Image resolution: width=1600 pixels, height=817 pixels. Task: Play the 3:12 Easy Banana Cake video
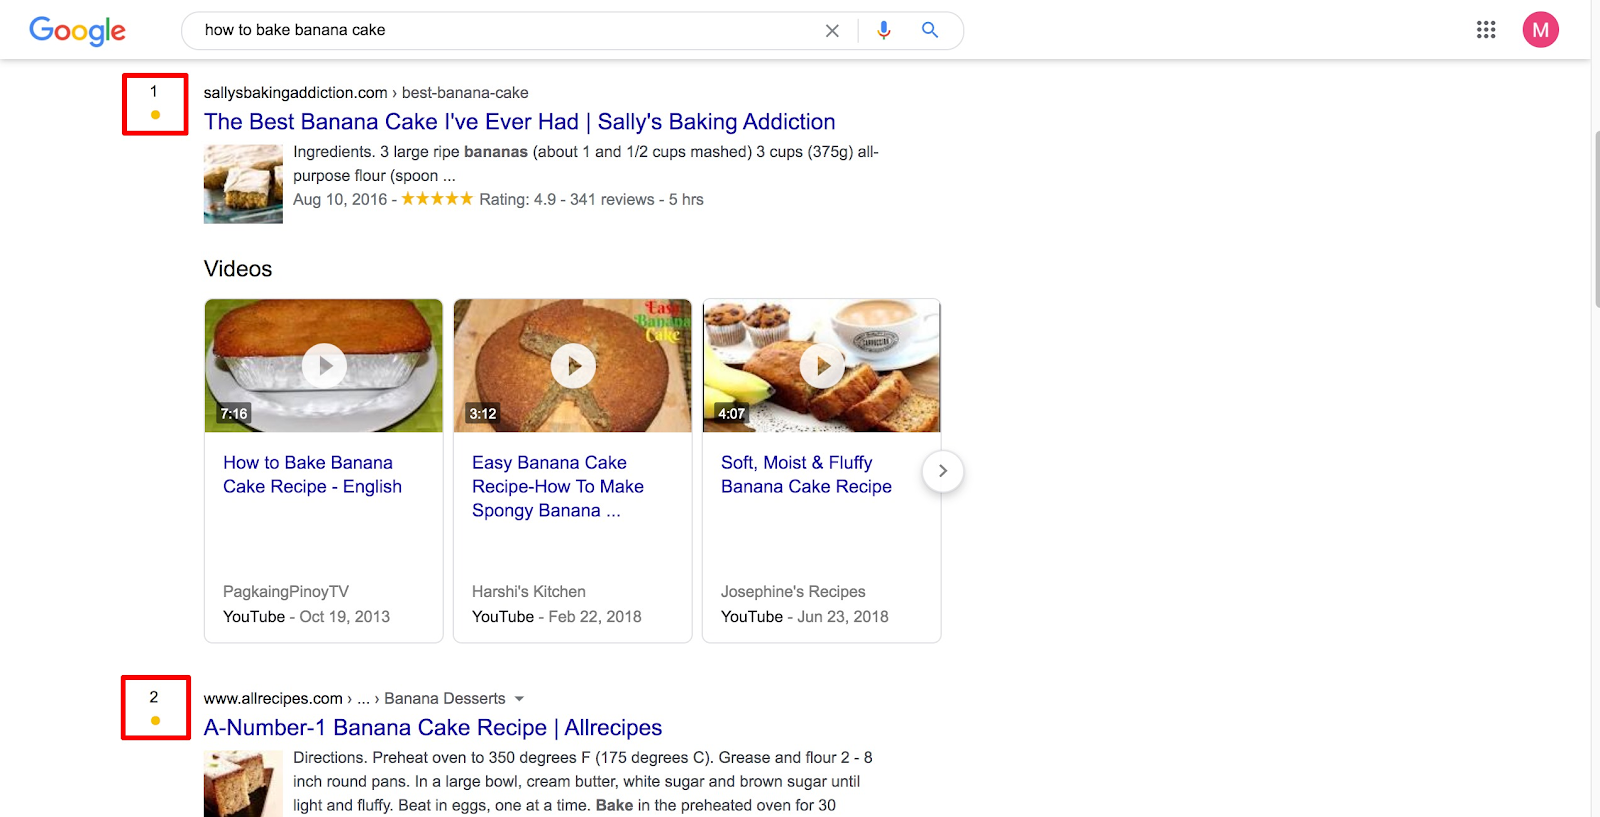(573, 366)
